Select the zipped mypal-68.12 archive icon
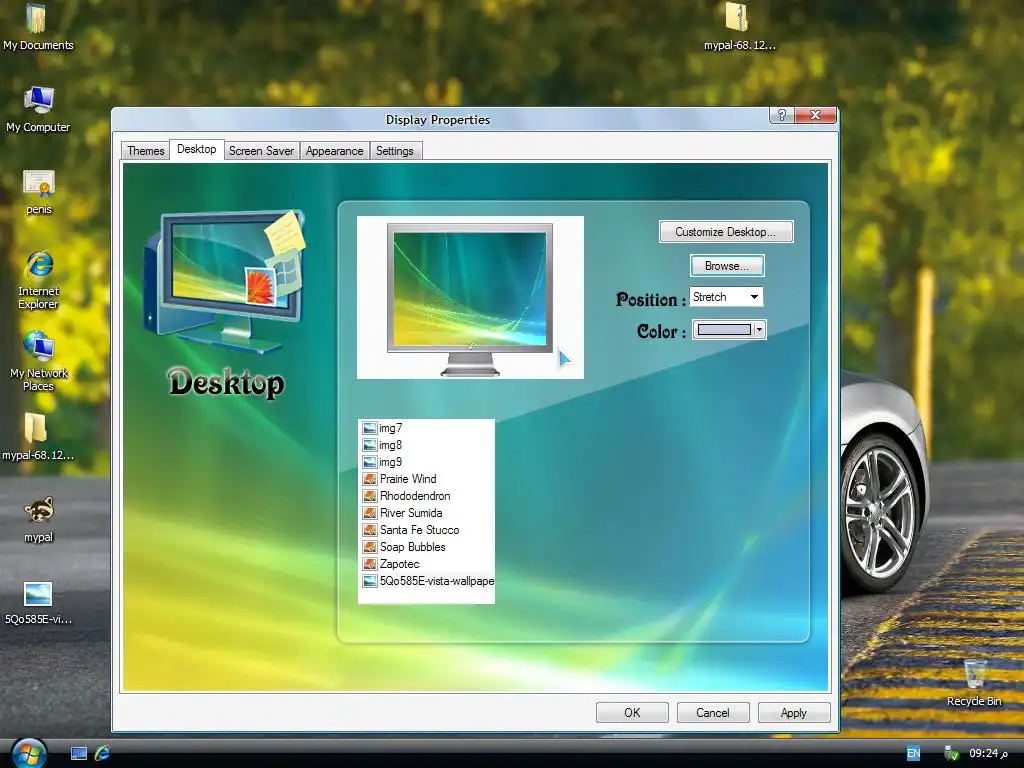 coord(739,27)
